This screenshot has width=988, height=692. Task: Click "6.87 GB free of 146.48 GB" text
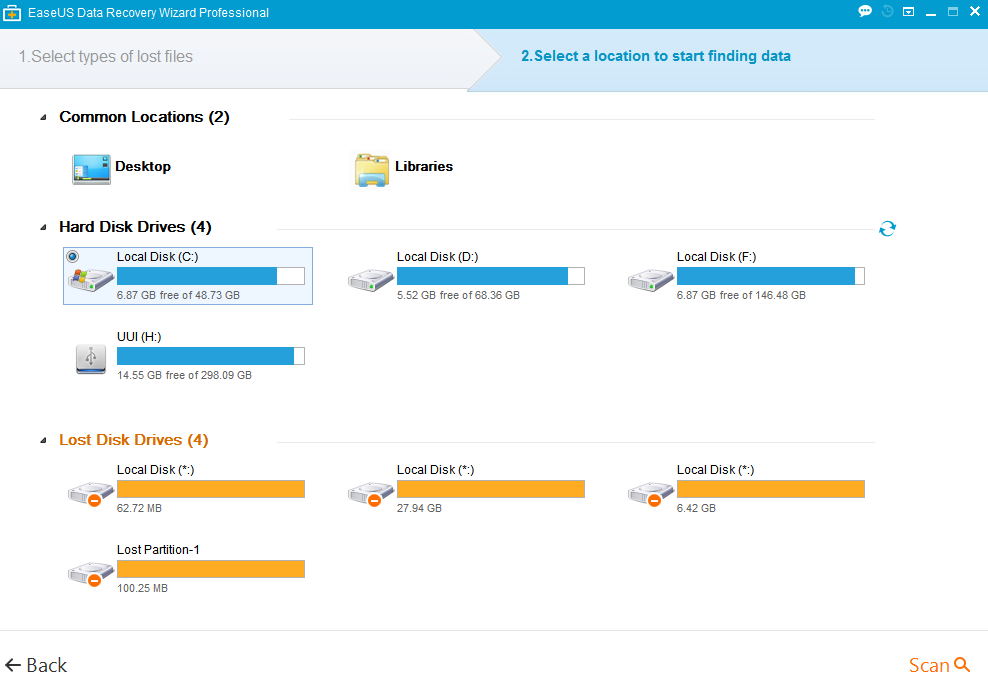(x=741, y=295)
